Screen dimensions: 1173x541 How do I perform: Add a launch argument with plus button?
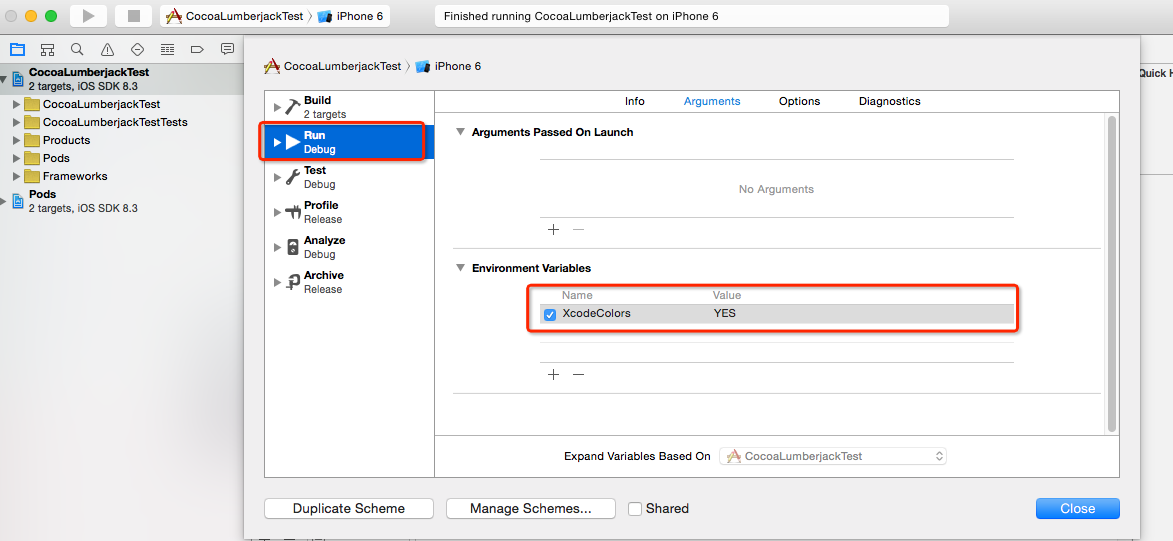[x=554, y=229]
